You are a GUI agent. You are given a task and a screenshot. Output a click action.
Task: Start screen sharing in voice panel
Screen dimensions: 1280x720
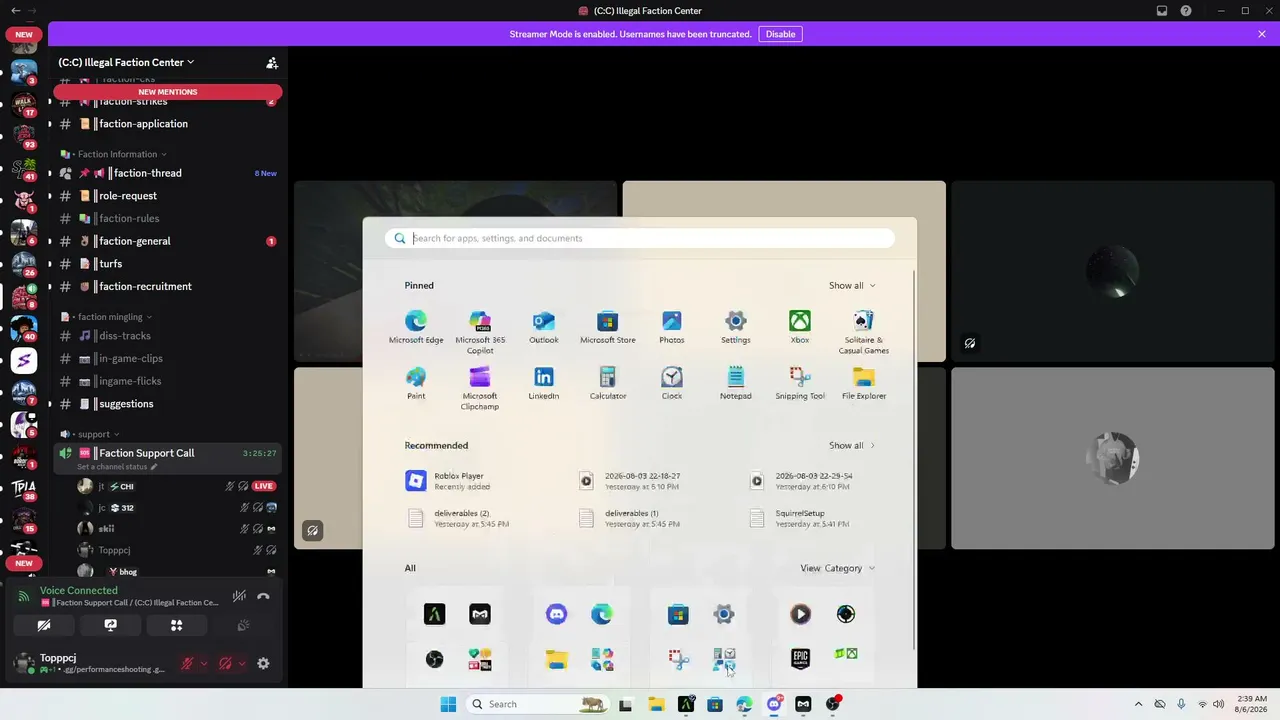(x=111, y=625)
